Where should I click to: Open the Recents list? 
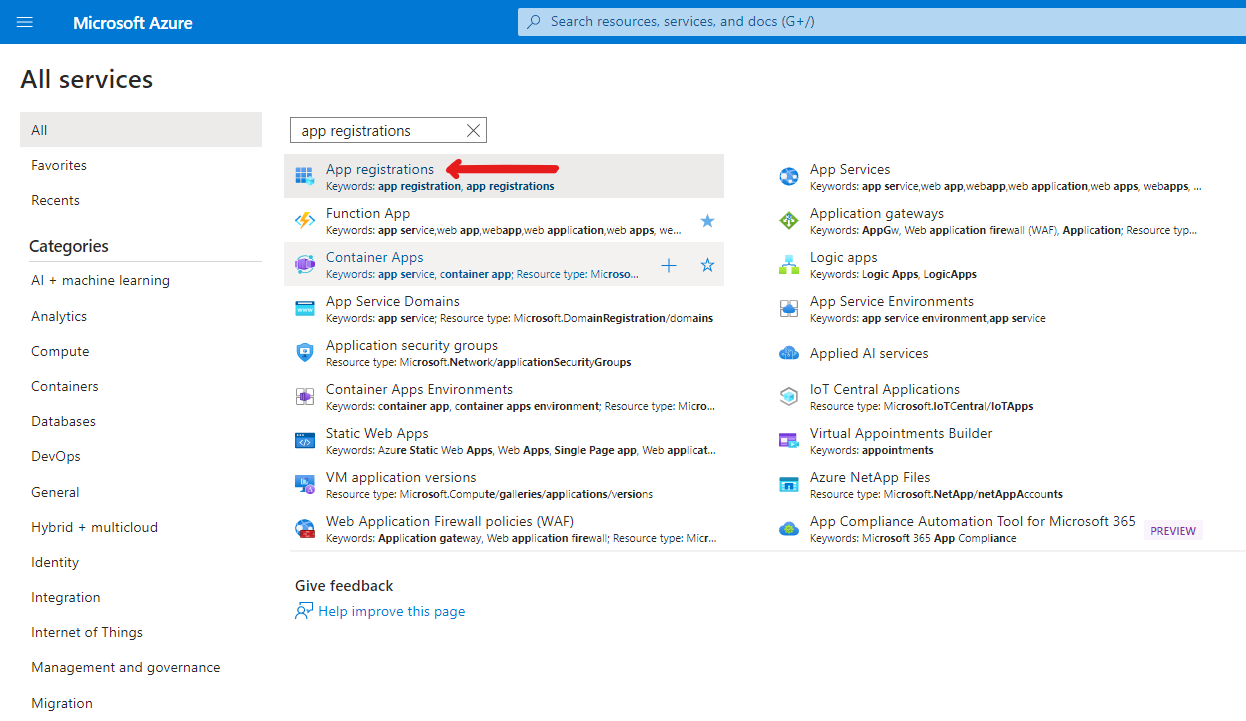coord(55,200)
